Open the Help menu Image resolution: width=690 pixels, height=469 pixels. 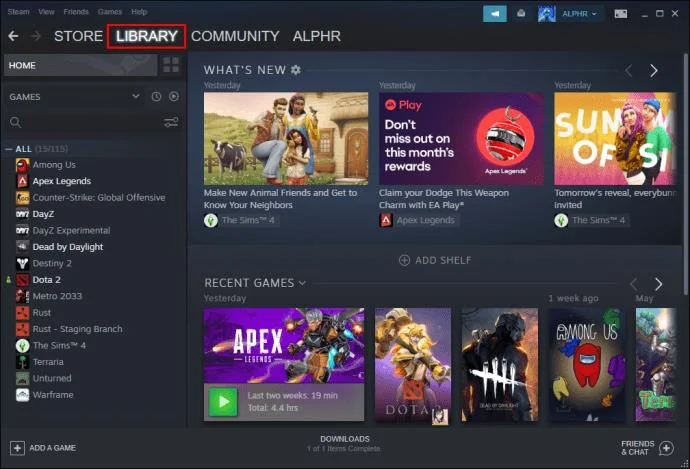pos(139,11)
